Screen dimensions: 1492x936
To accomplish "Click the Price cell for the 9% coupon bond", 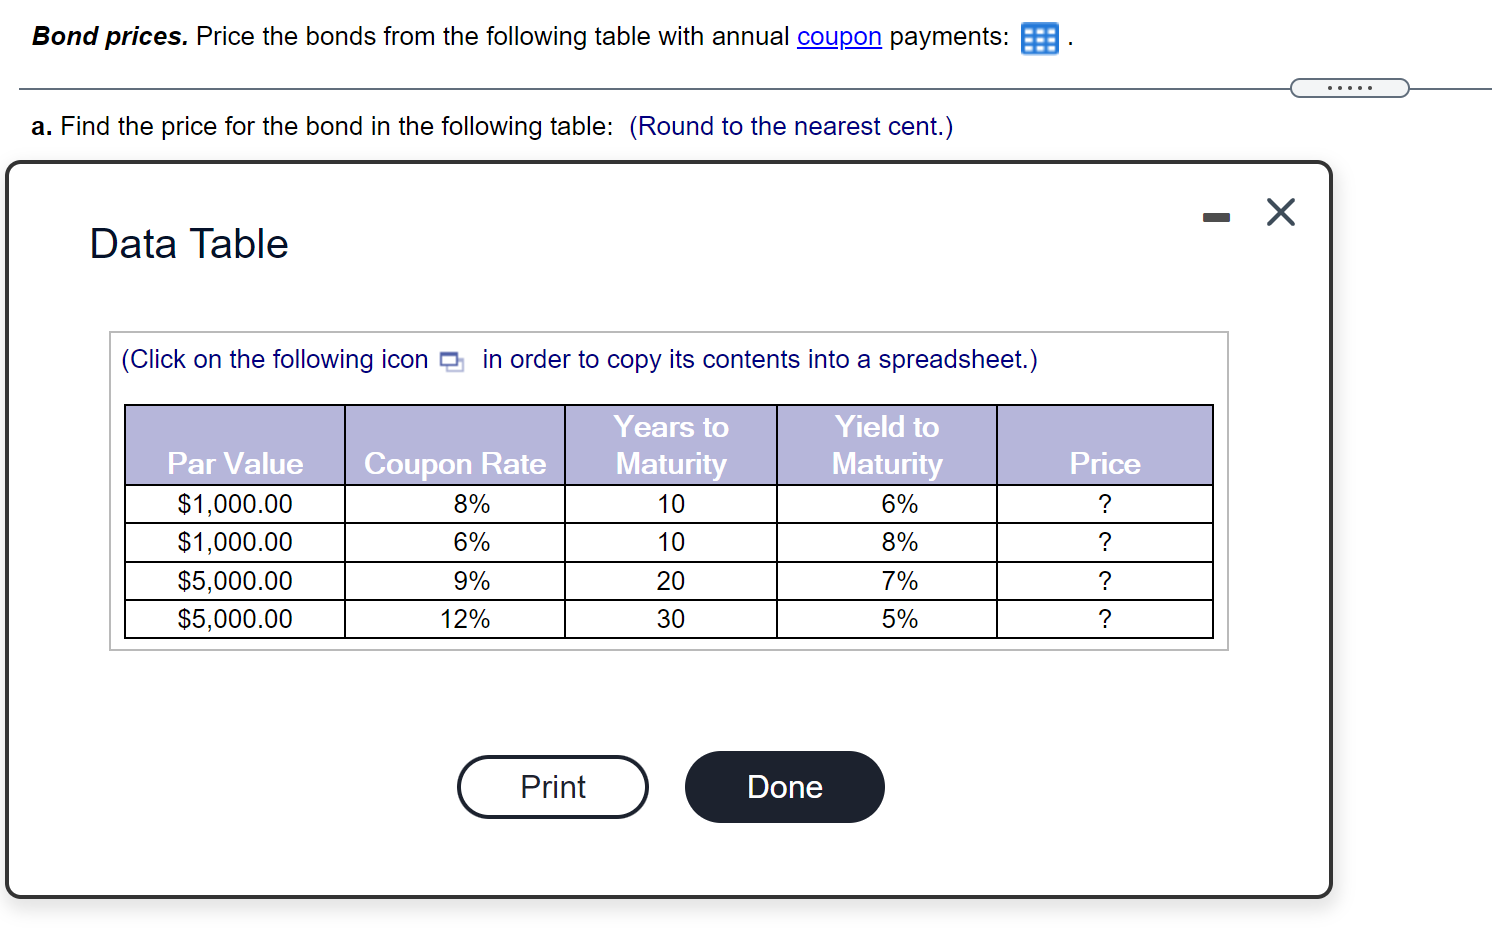I will click(x=1104, y=580).
